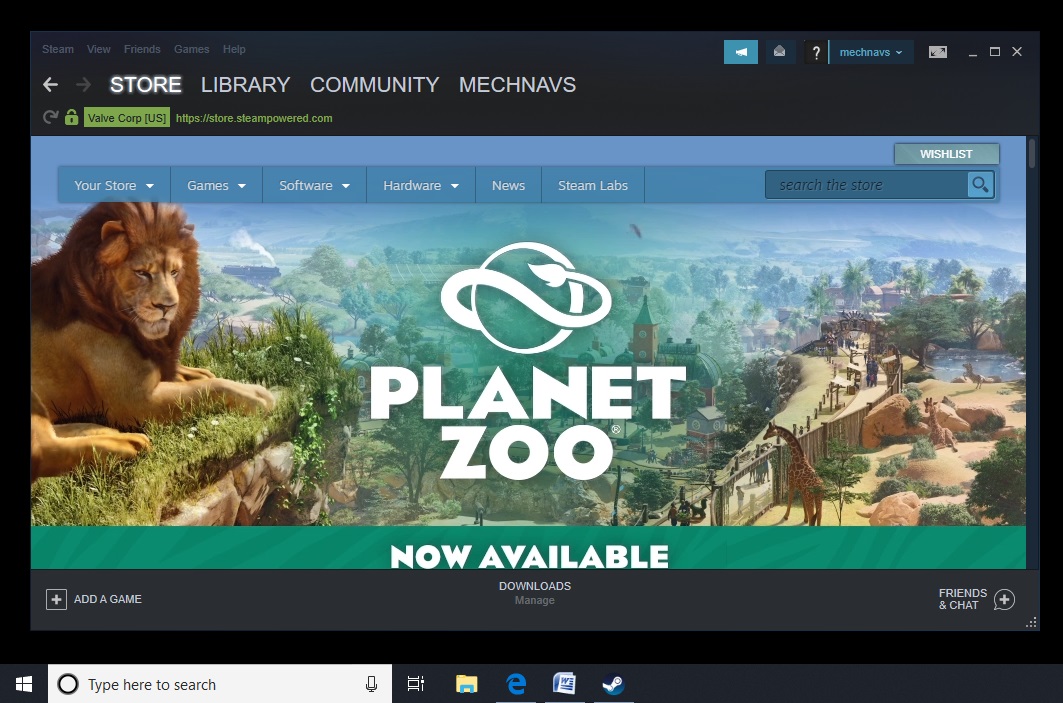
Task: Click the window resize grip corner
Action: point(1031,622)
